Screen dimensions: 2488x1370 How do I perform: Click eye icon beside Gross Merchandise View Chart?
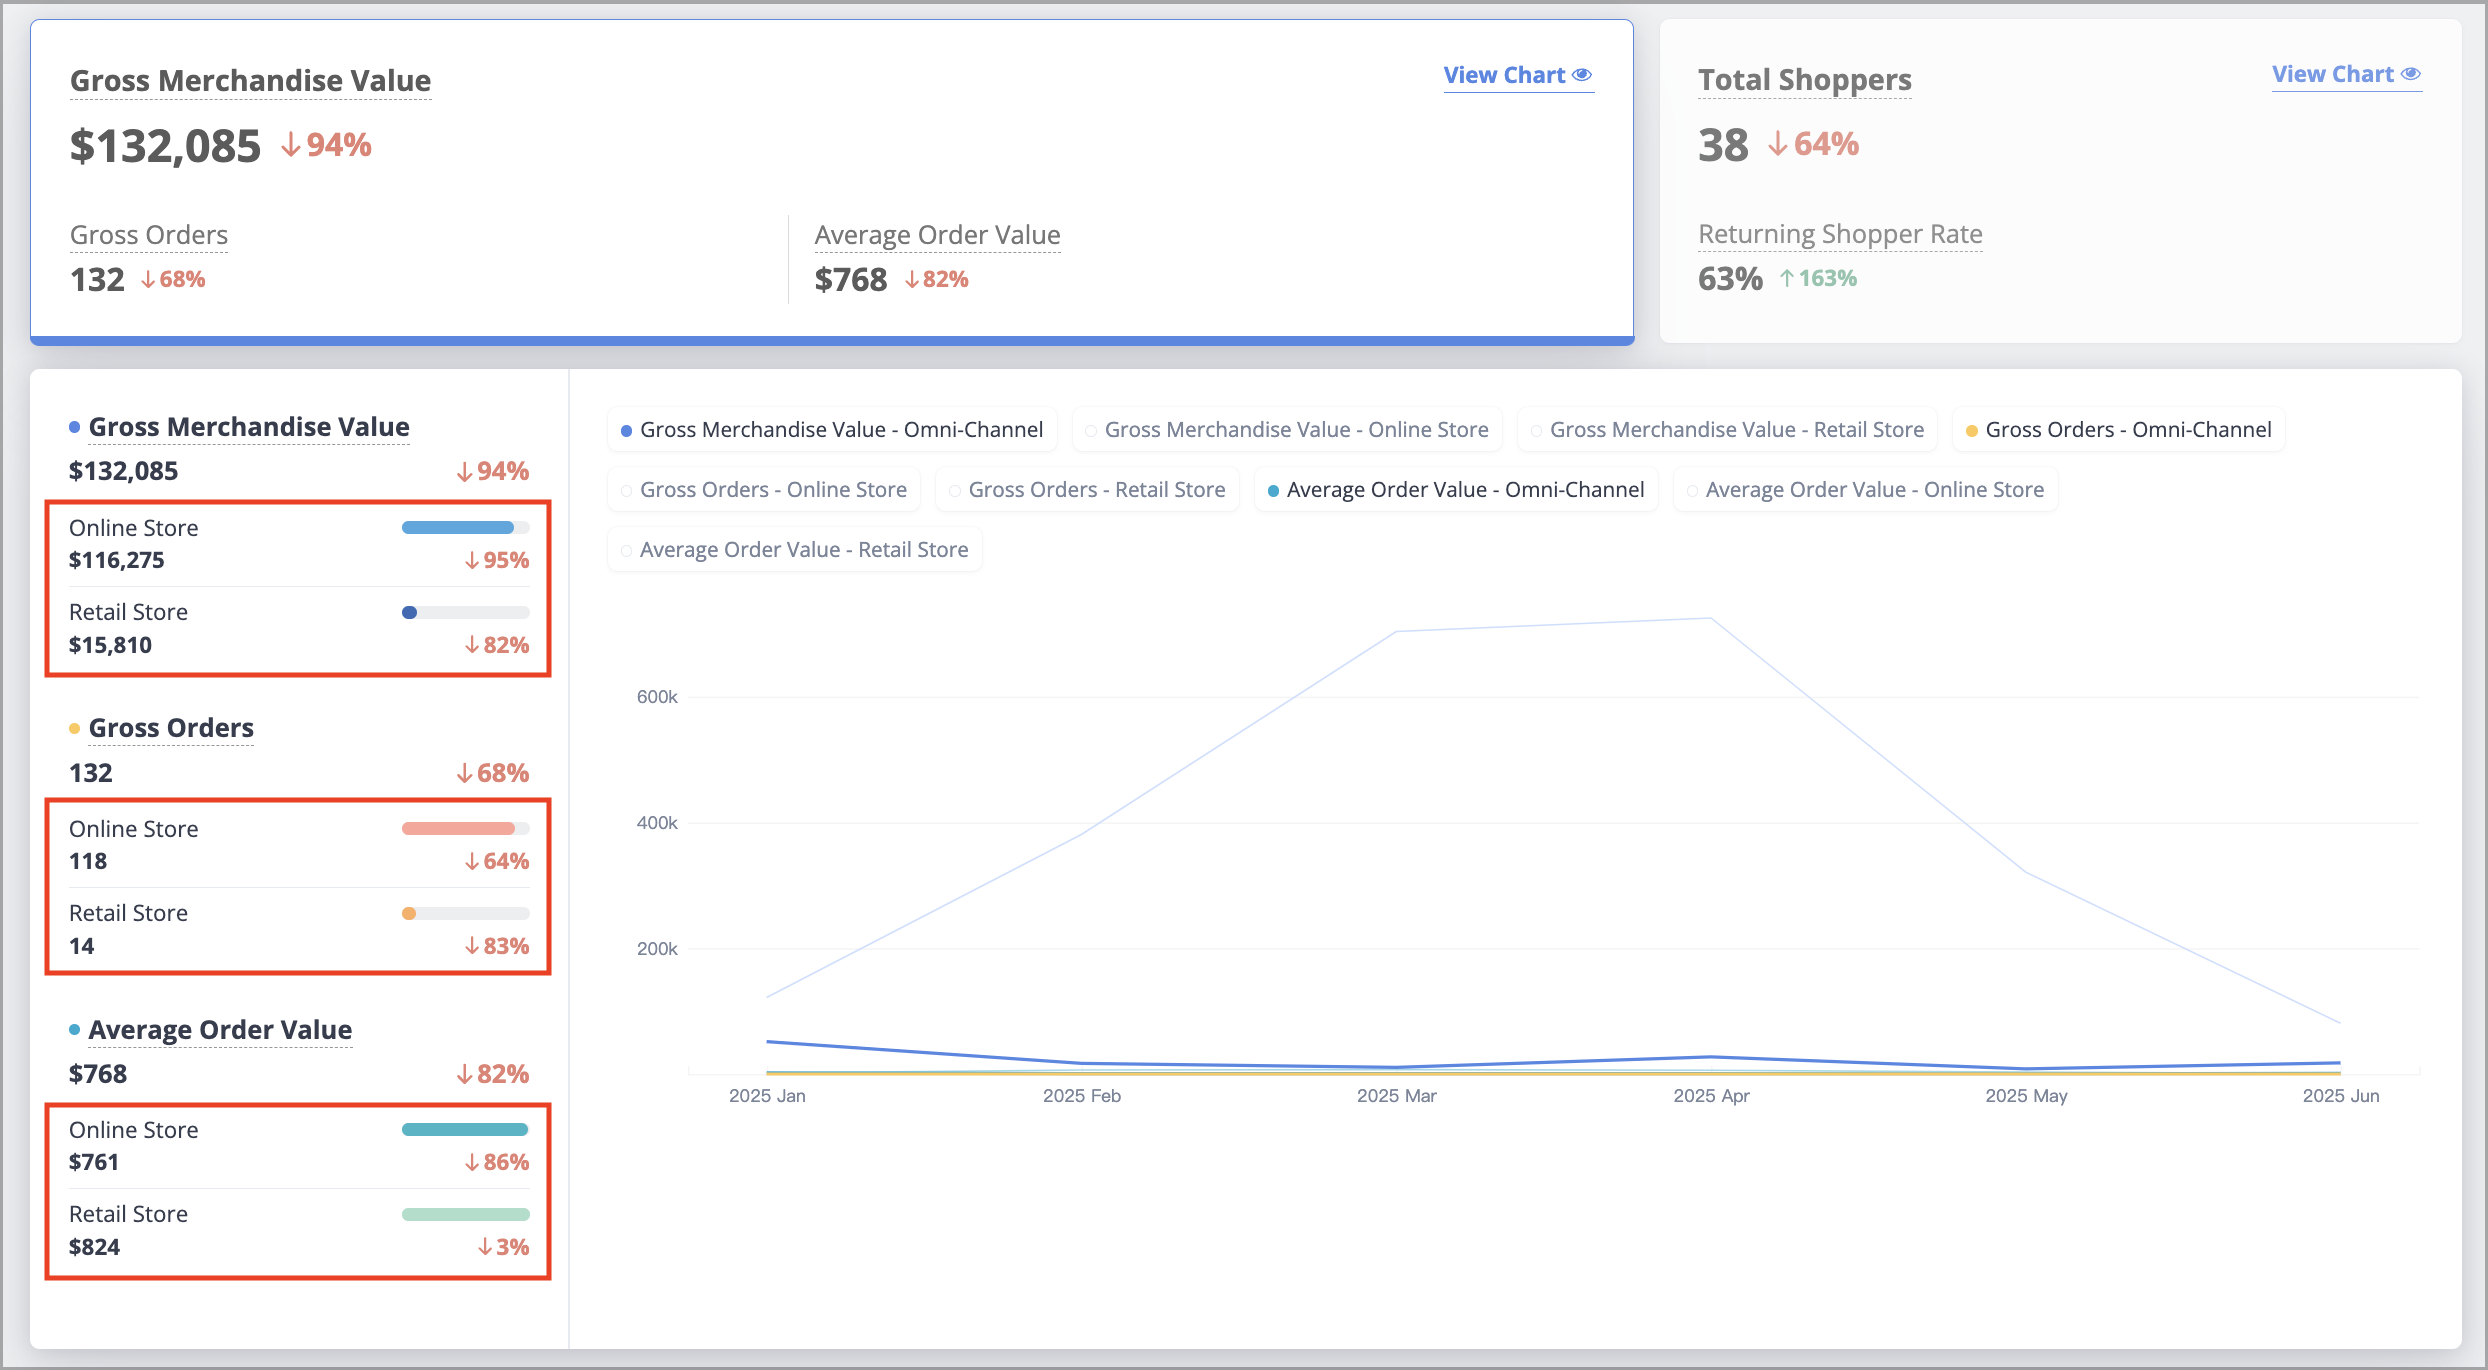coord(1581,75)
